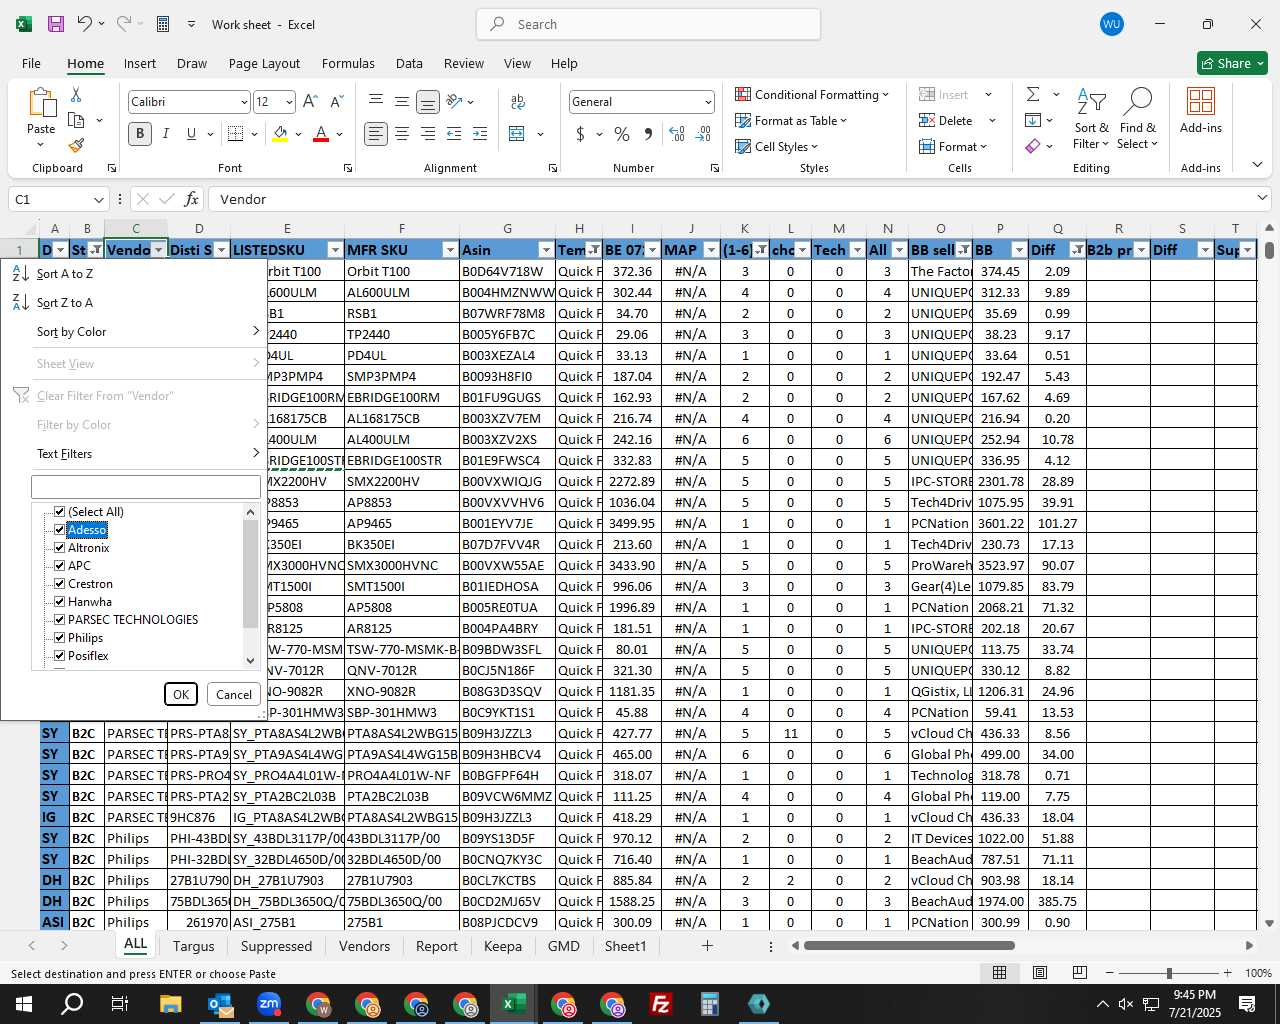Open the Sort by Color submenu
1280x1024 pixels.
click(135, 332)
